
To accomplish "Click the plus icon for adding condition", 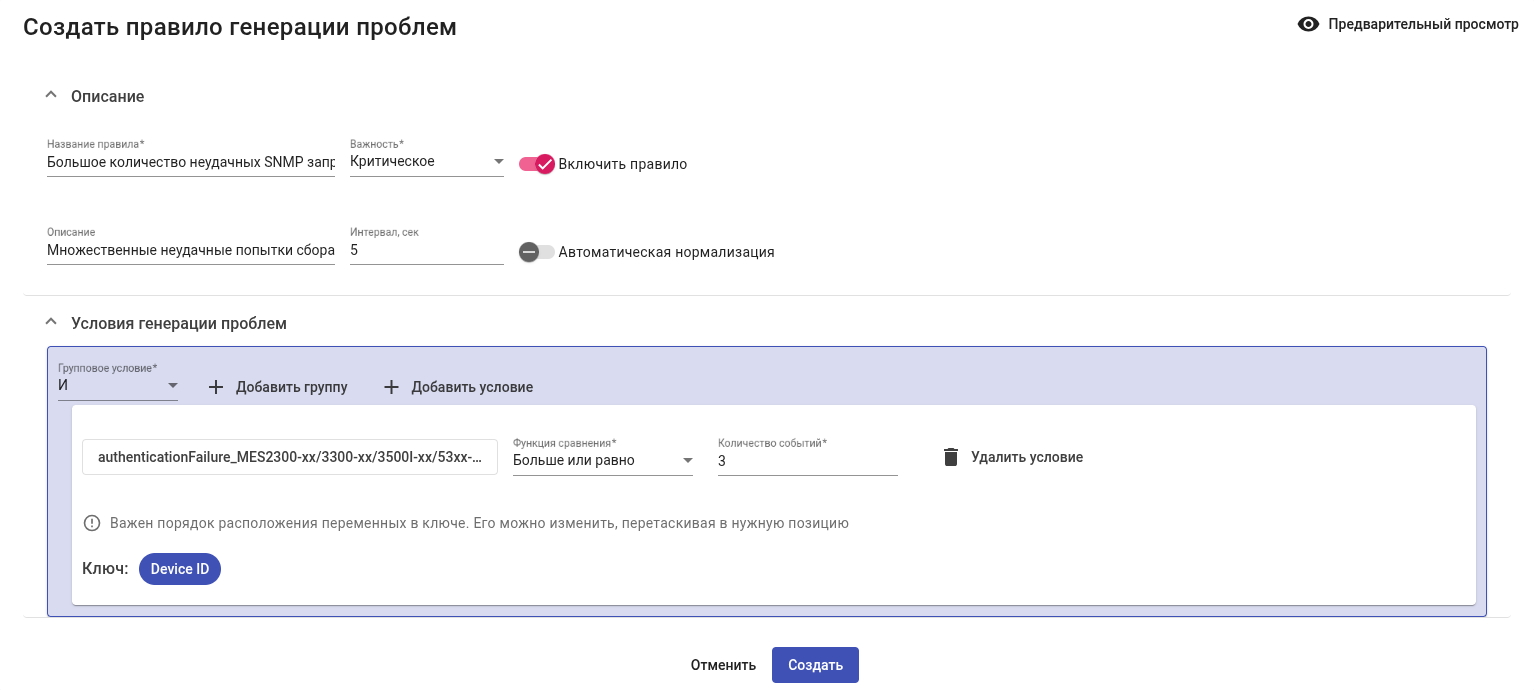I will (x=391, y=387).
